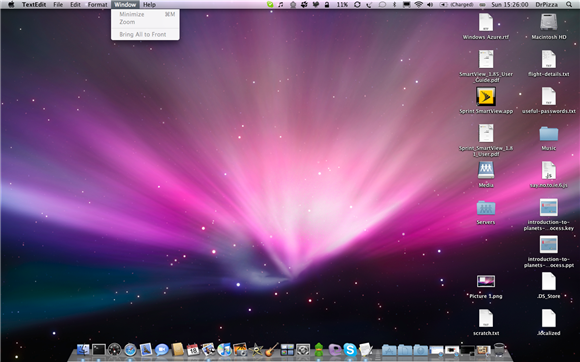Select Macintosh HD drive icon
Viewport: 580px width, 362px height.
click(x=549, y=22)
